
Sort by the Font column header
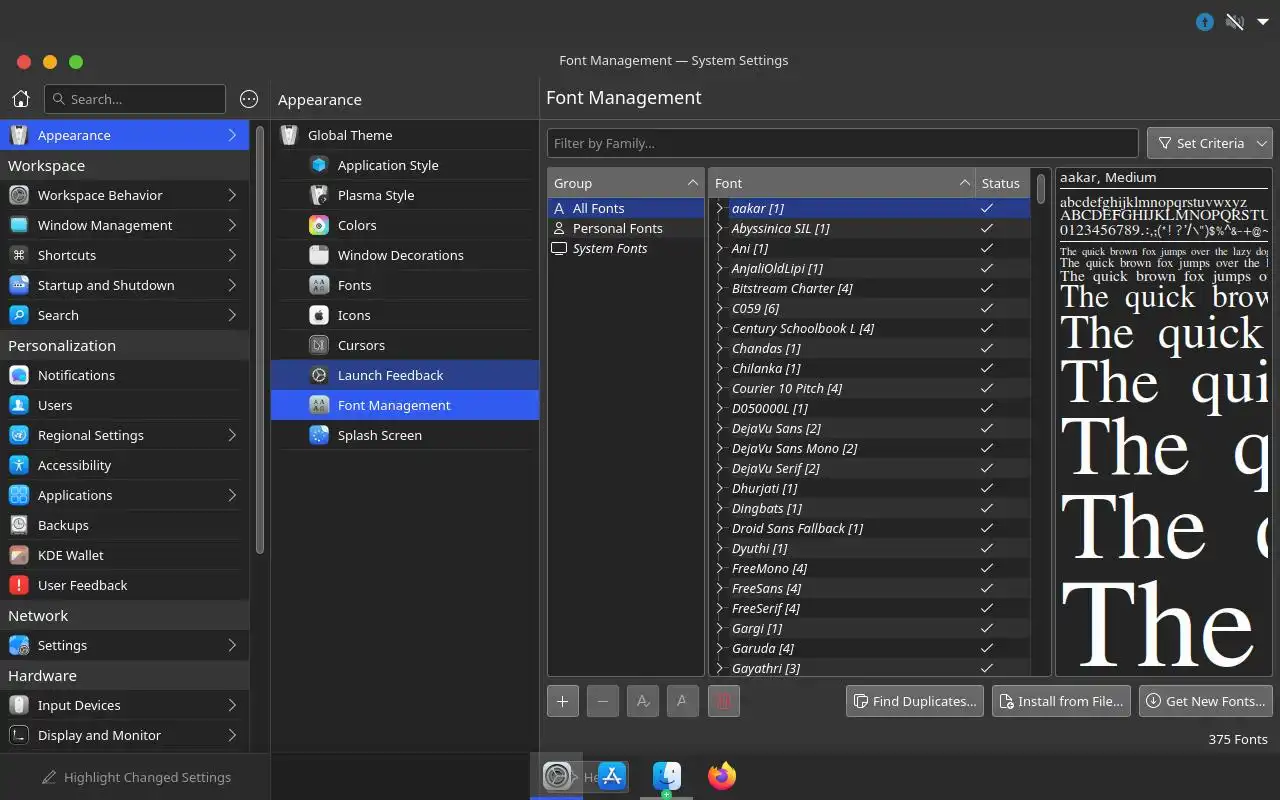point(842,183)
